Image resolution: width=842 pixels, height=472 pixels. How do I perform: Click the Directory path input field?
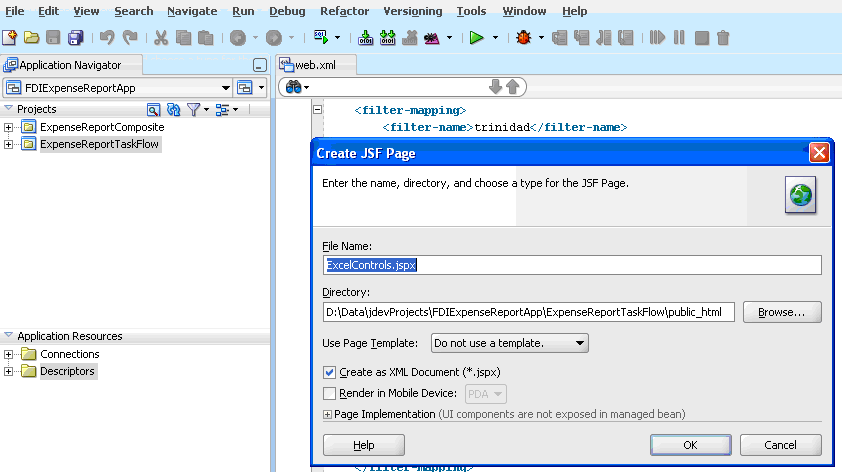[528, 312]
